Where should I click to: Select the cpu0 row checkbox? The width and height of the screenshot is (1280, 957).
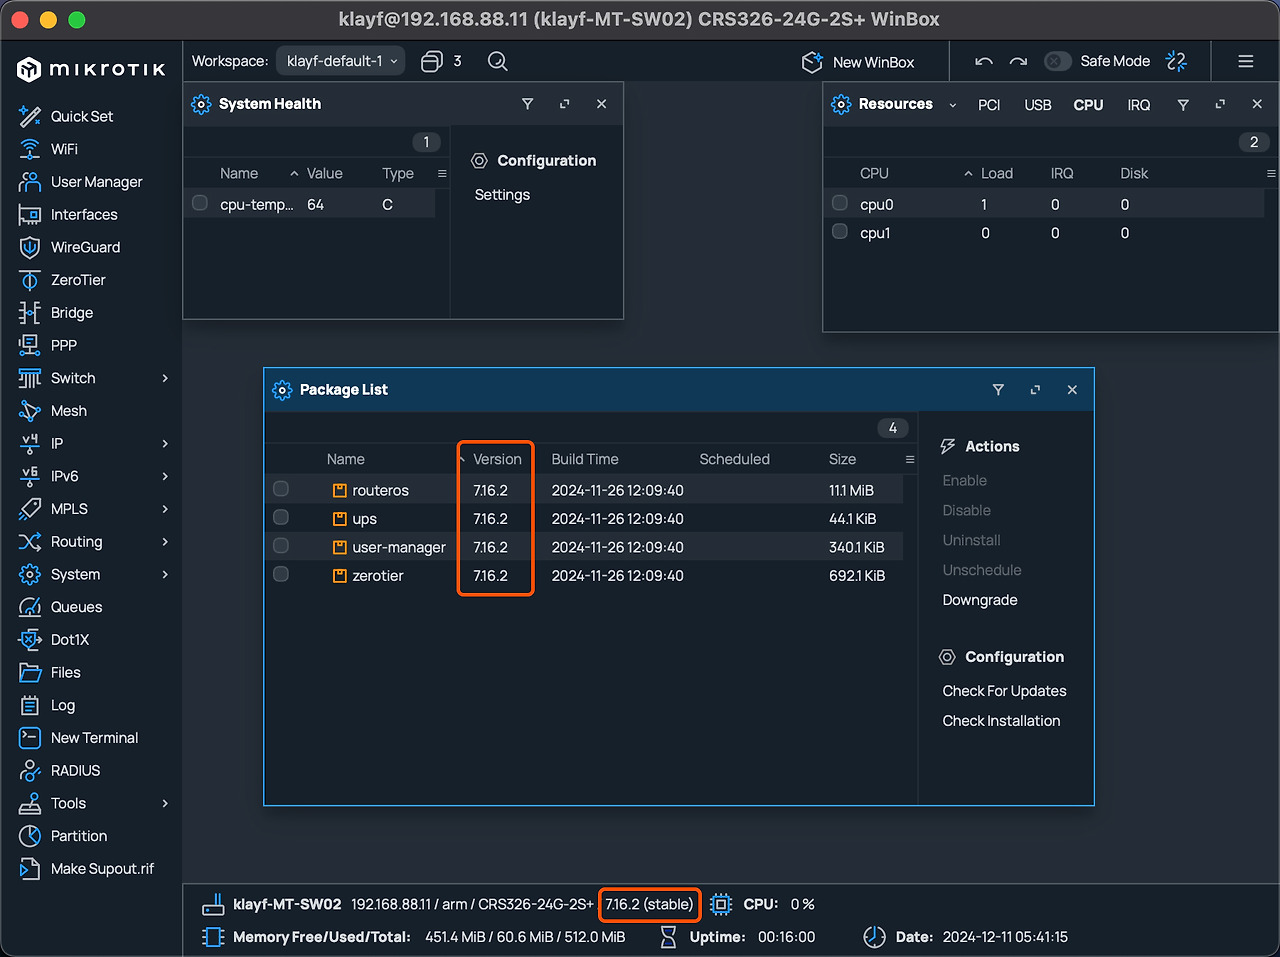point(840,203)
